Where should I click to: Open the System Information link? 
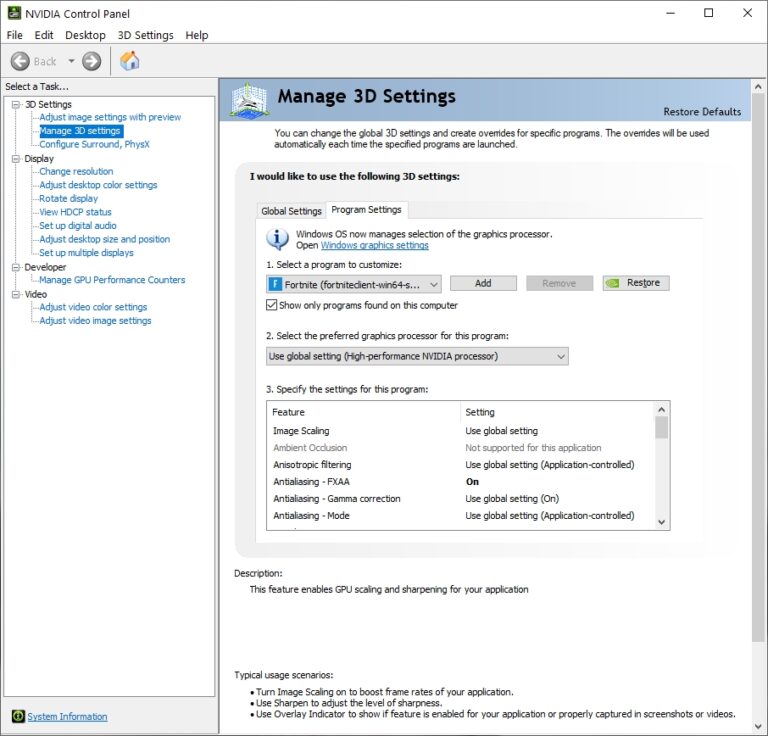click(x=67, y=716)
